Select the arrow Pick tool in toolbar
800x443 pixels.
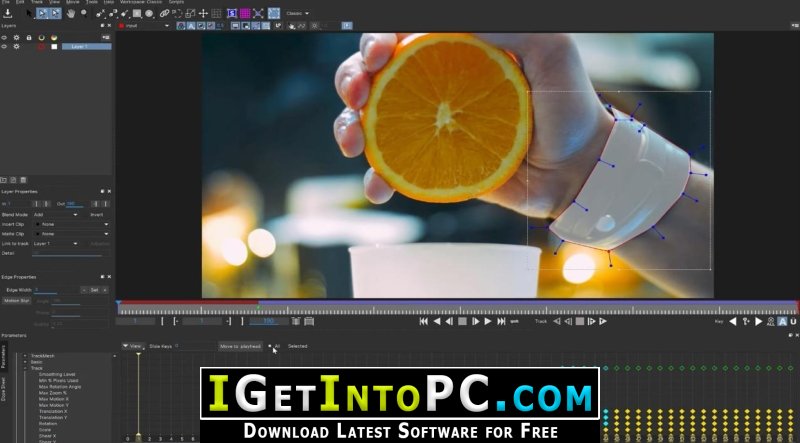coord(27,13)
